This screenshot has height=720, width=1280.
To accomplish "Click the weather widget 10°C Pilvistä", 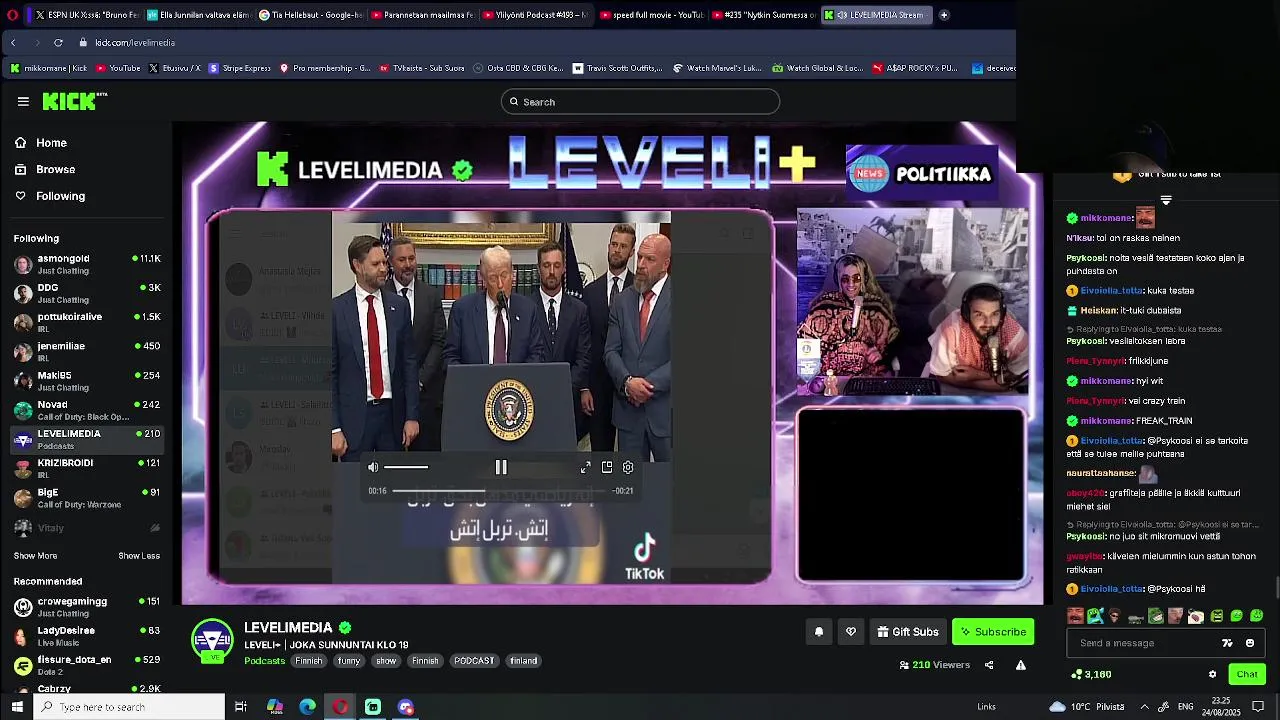I will tap(1086, 707).
